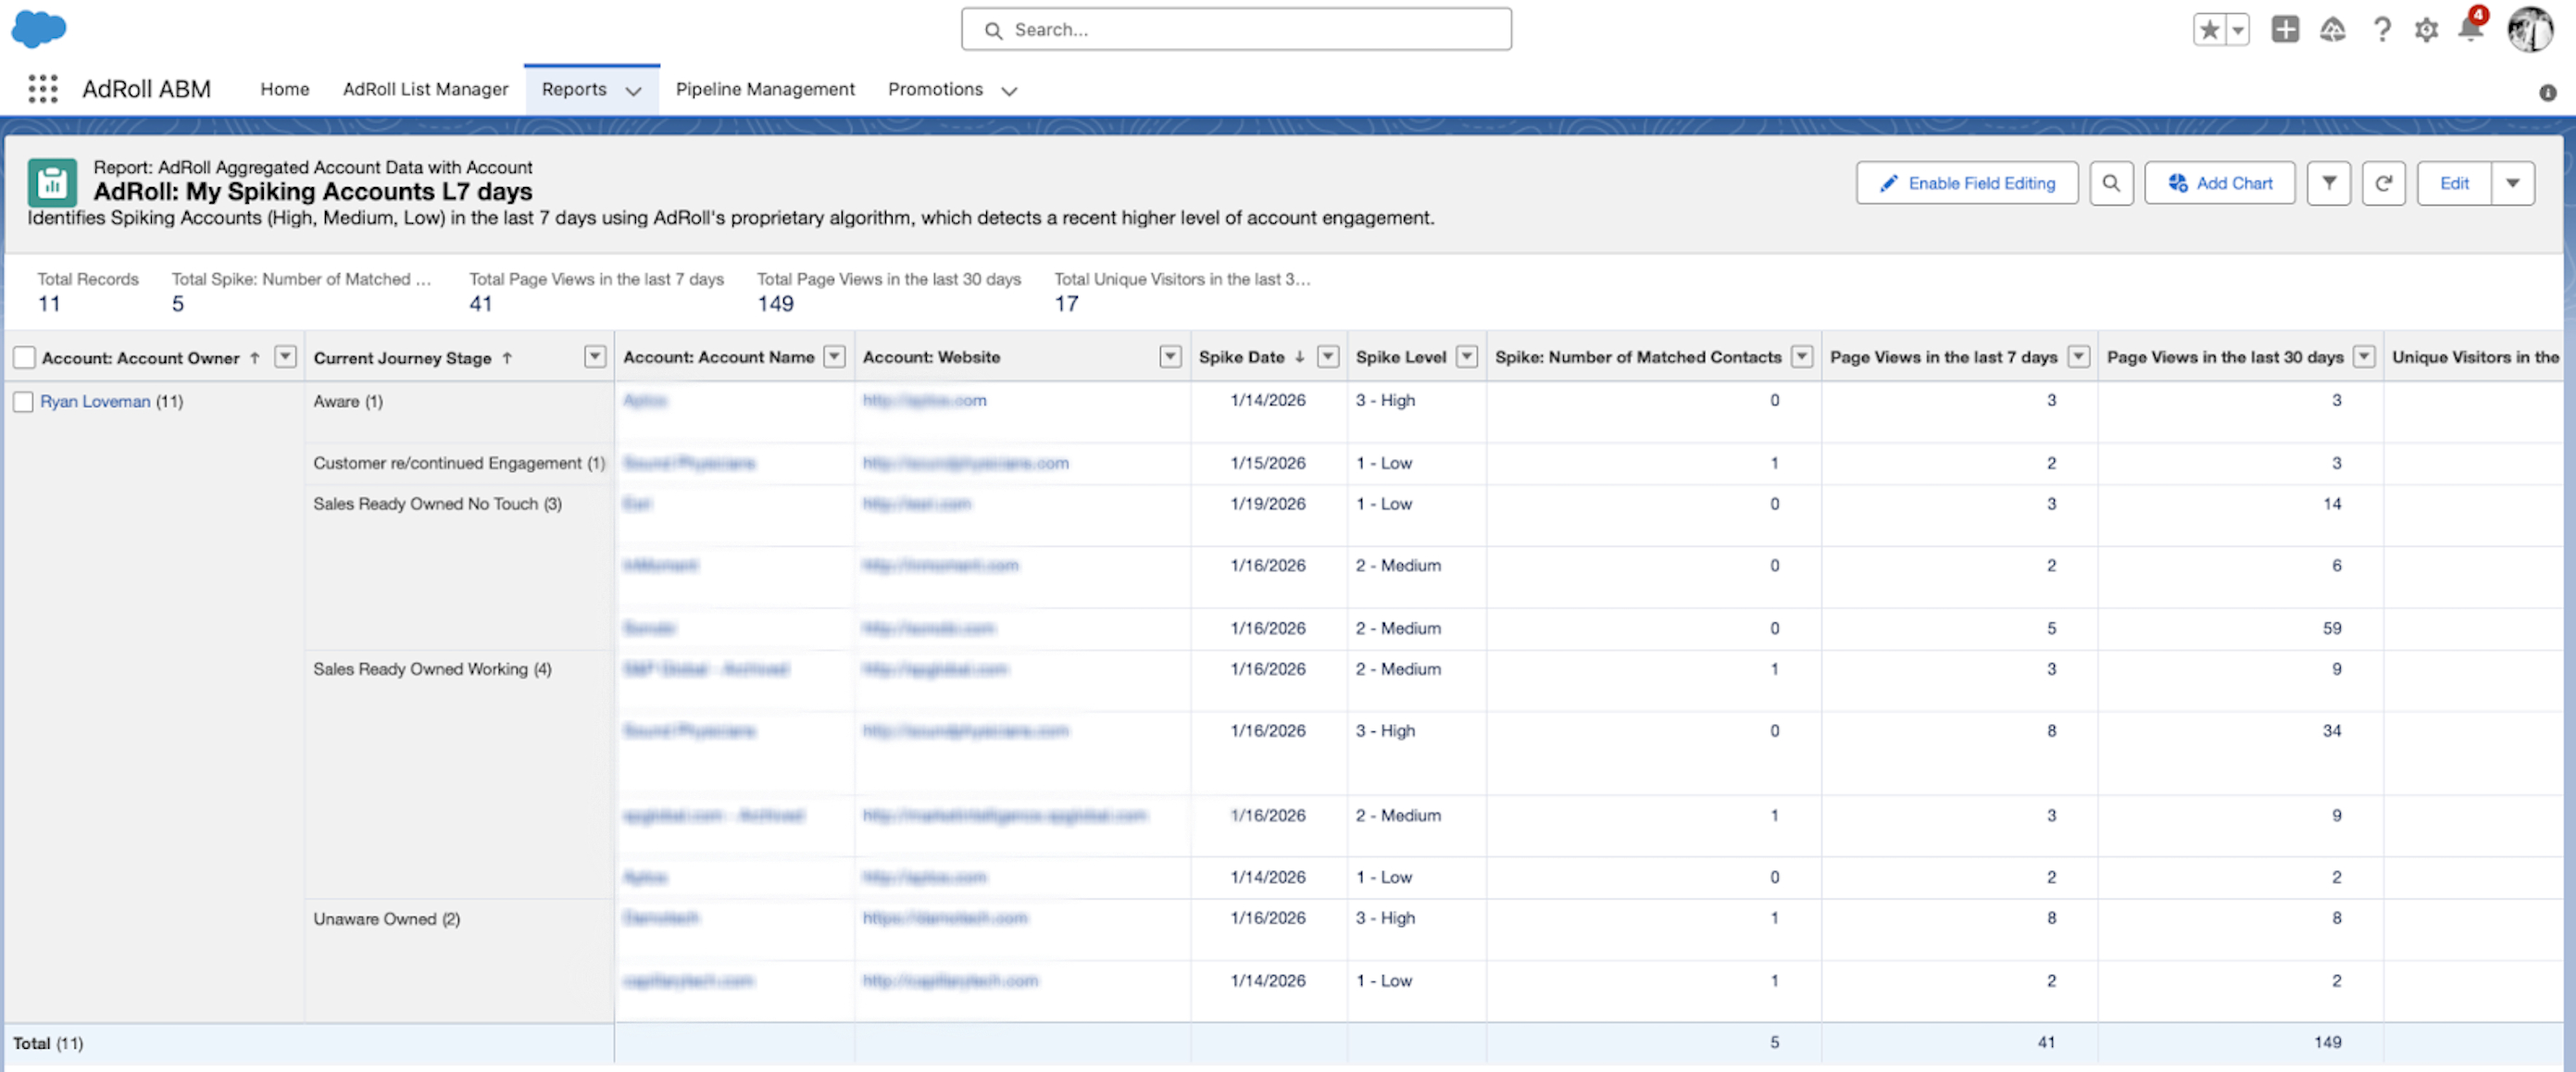Open the App Launcher grid icon
2576x1072 pixels.
tap(43, 89)
